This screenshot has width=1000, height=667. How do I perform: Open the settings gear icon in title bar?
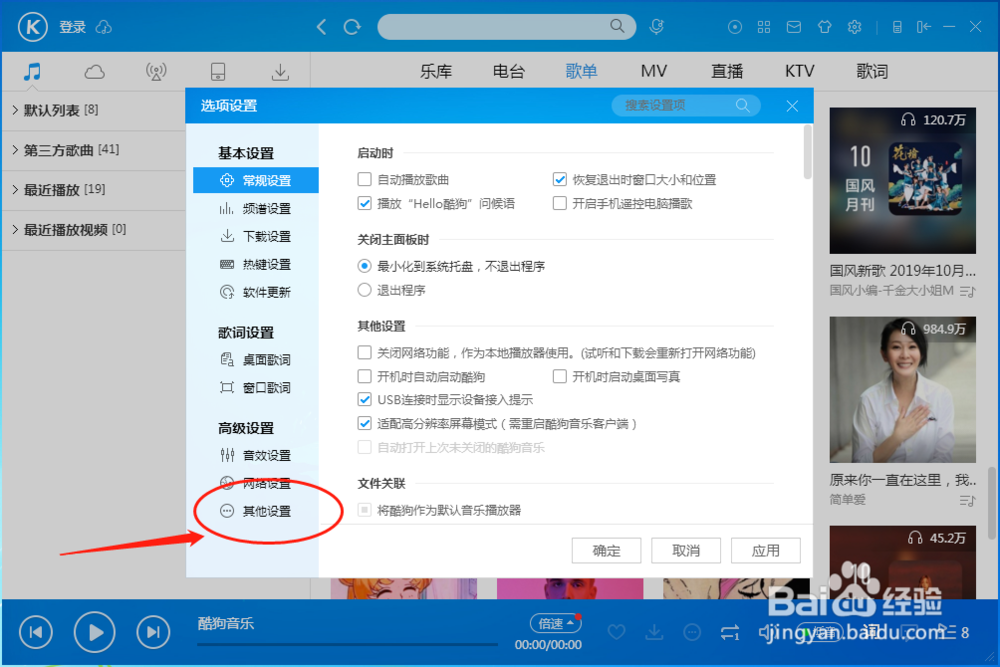855,27
